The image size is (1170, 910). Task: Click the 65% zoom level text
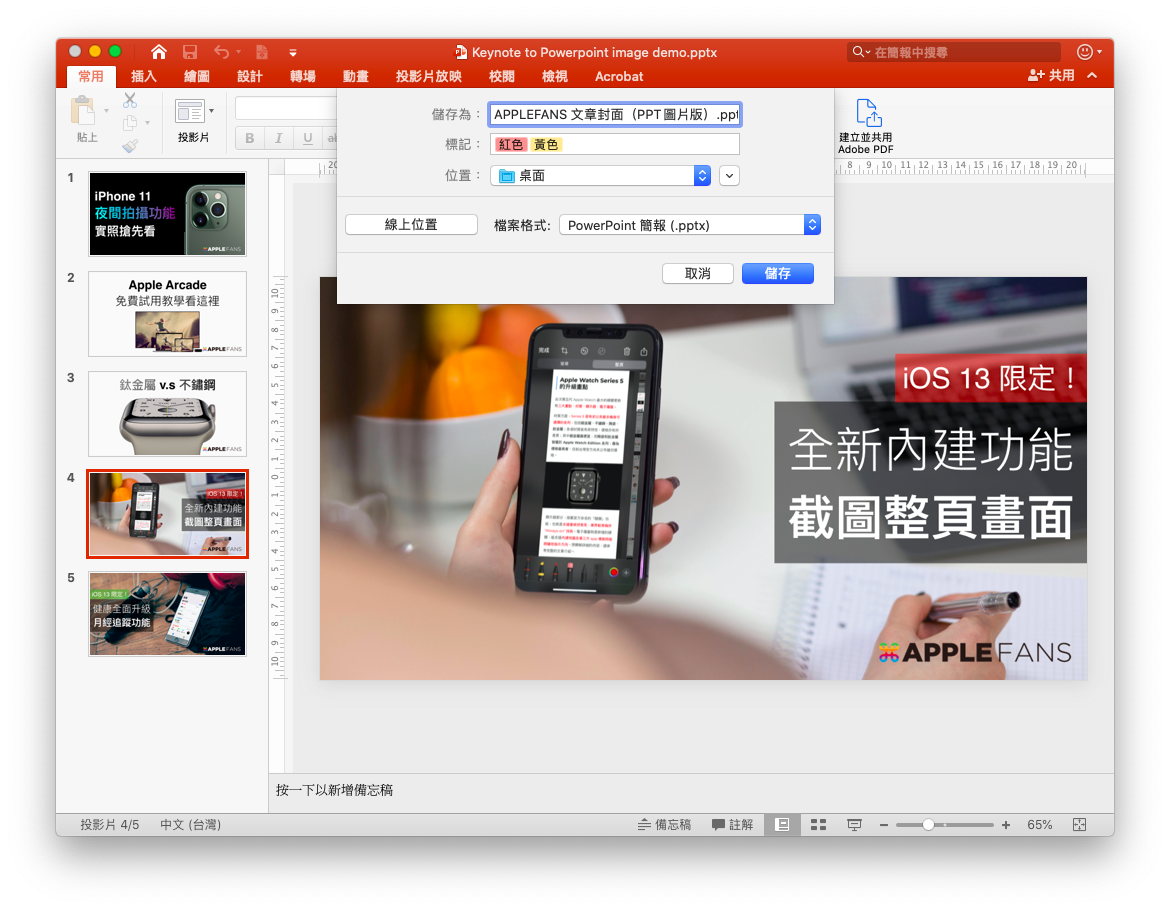[x=1039, y=824]
